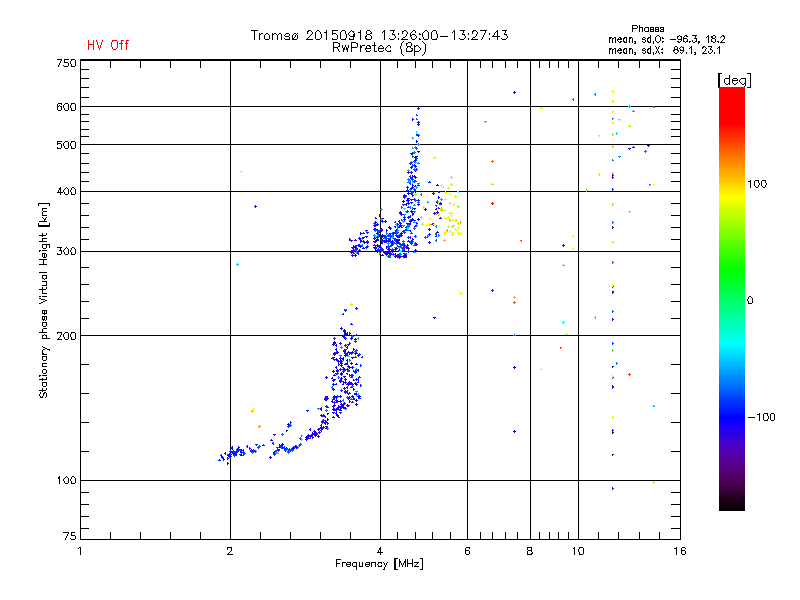The image size is (800, 600).
Task: Click the 400 tick label on the height axis
Action: coord(66,191)
